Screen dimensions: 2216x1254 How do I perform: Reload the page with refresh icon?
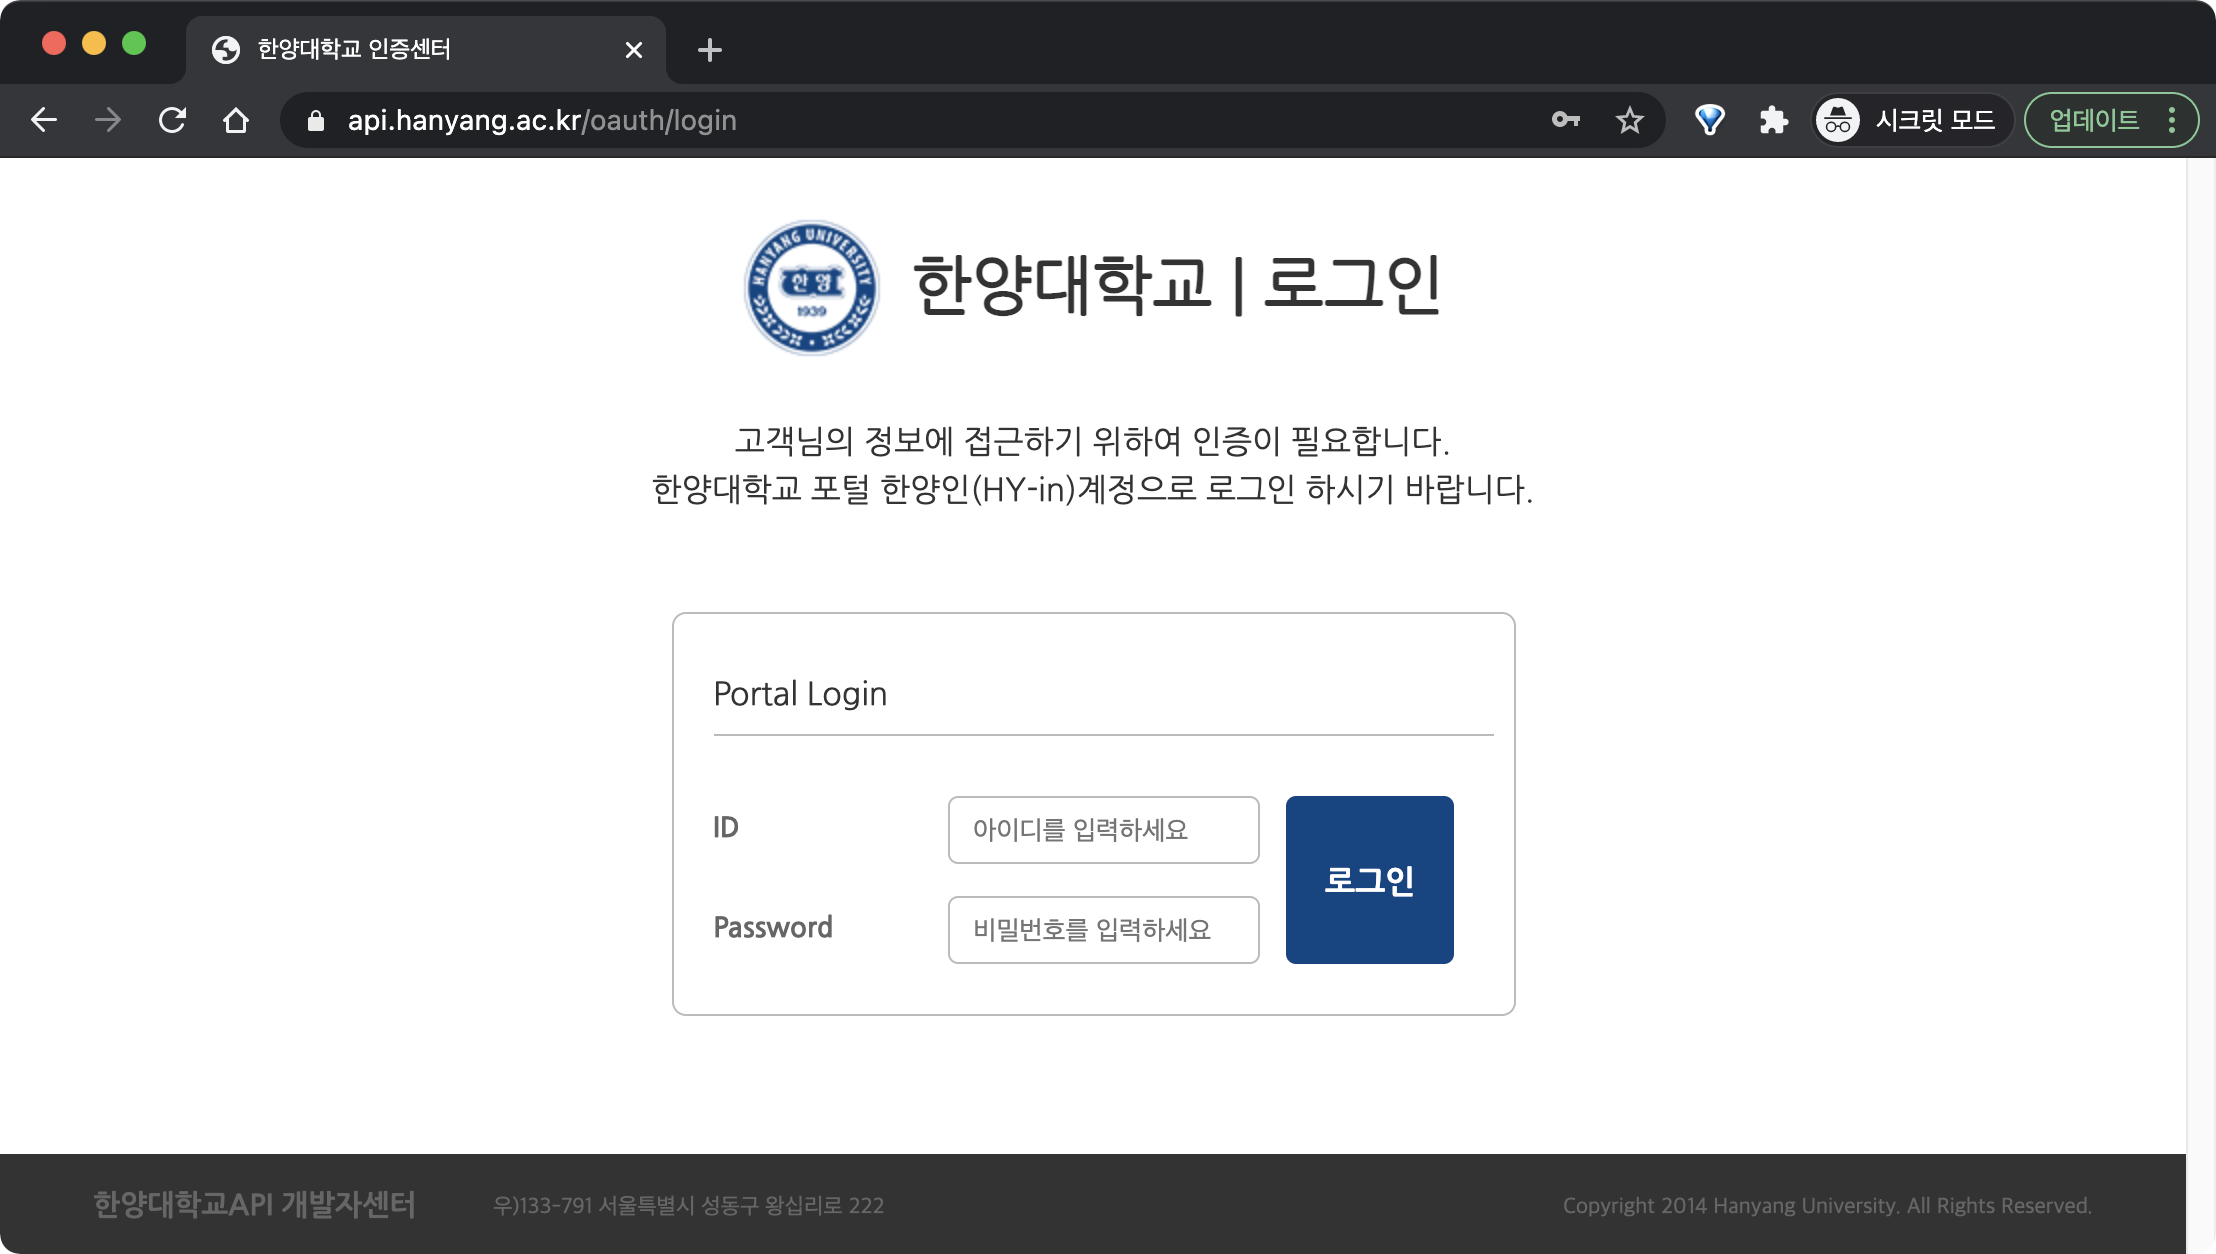(172, 120)
